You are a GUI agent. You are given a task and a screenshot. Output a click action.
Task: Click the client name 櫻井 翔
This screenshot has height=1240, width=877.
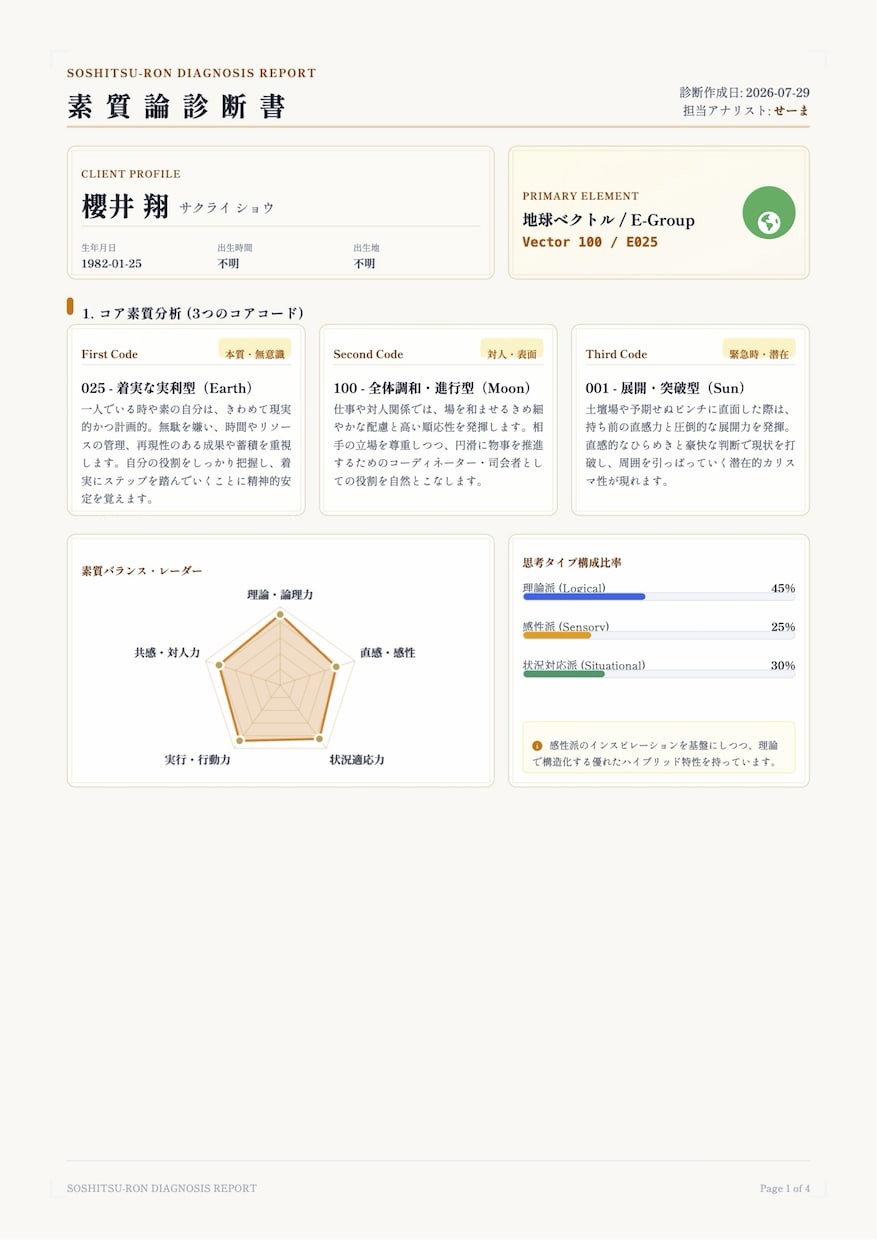click(125, 207)
